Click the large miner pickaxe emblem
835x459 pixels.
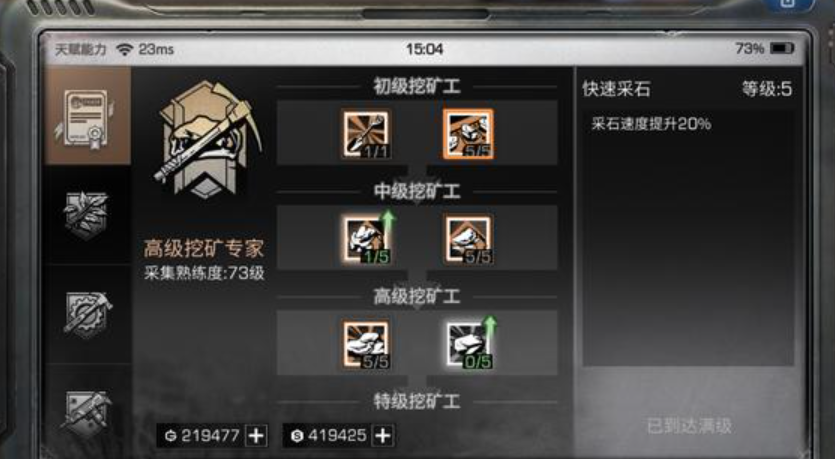coord(208,138)
